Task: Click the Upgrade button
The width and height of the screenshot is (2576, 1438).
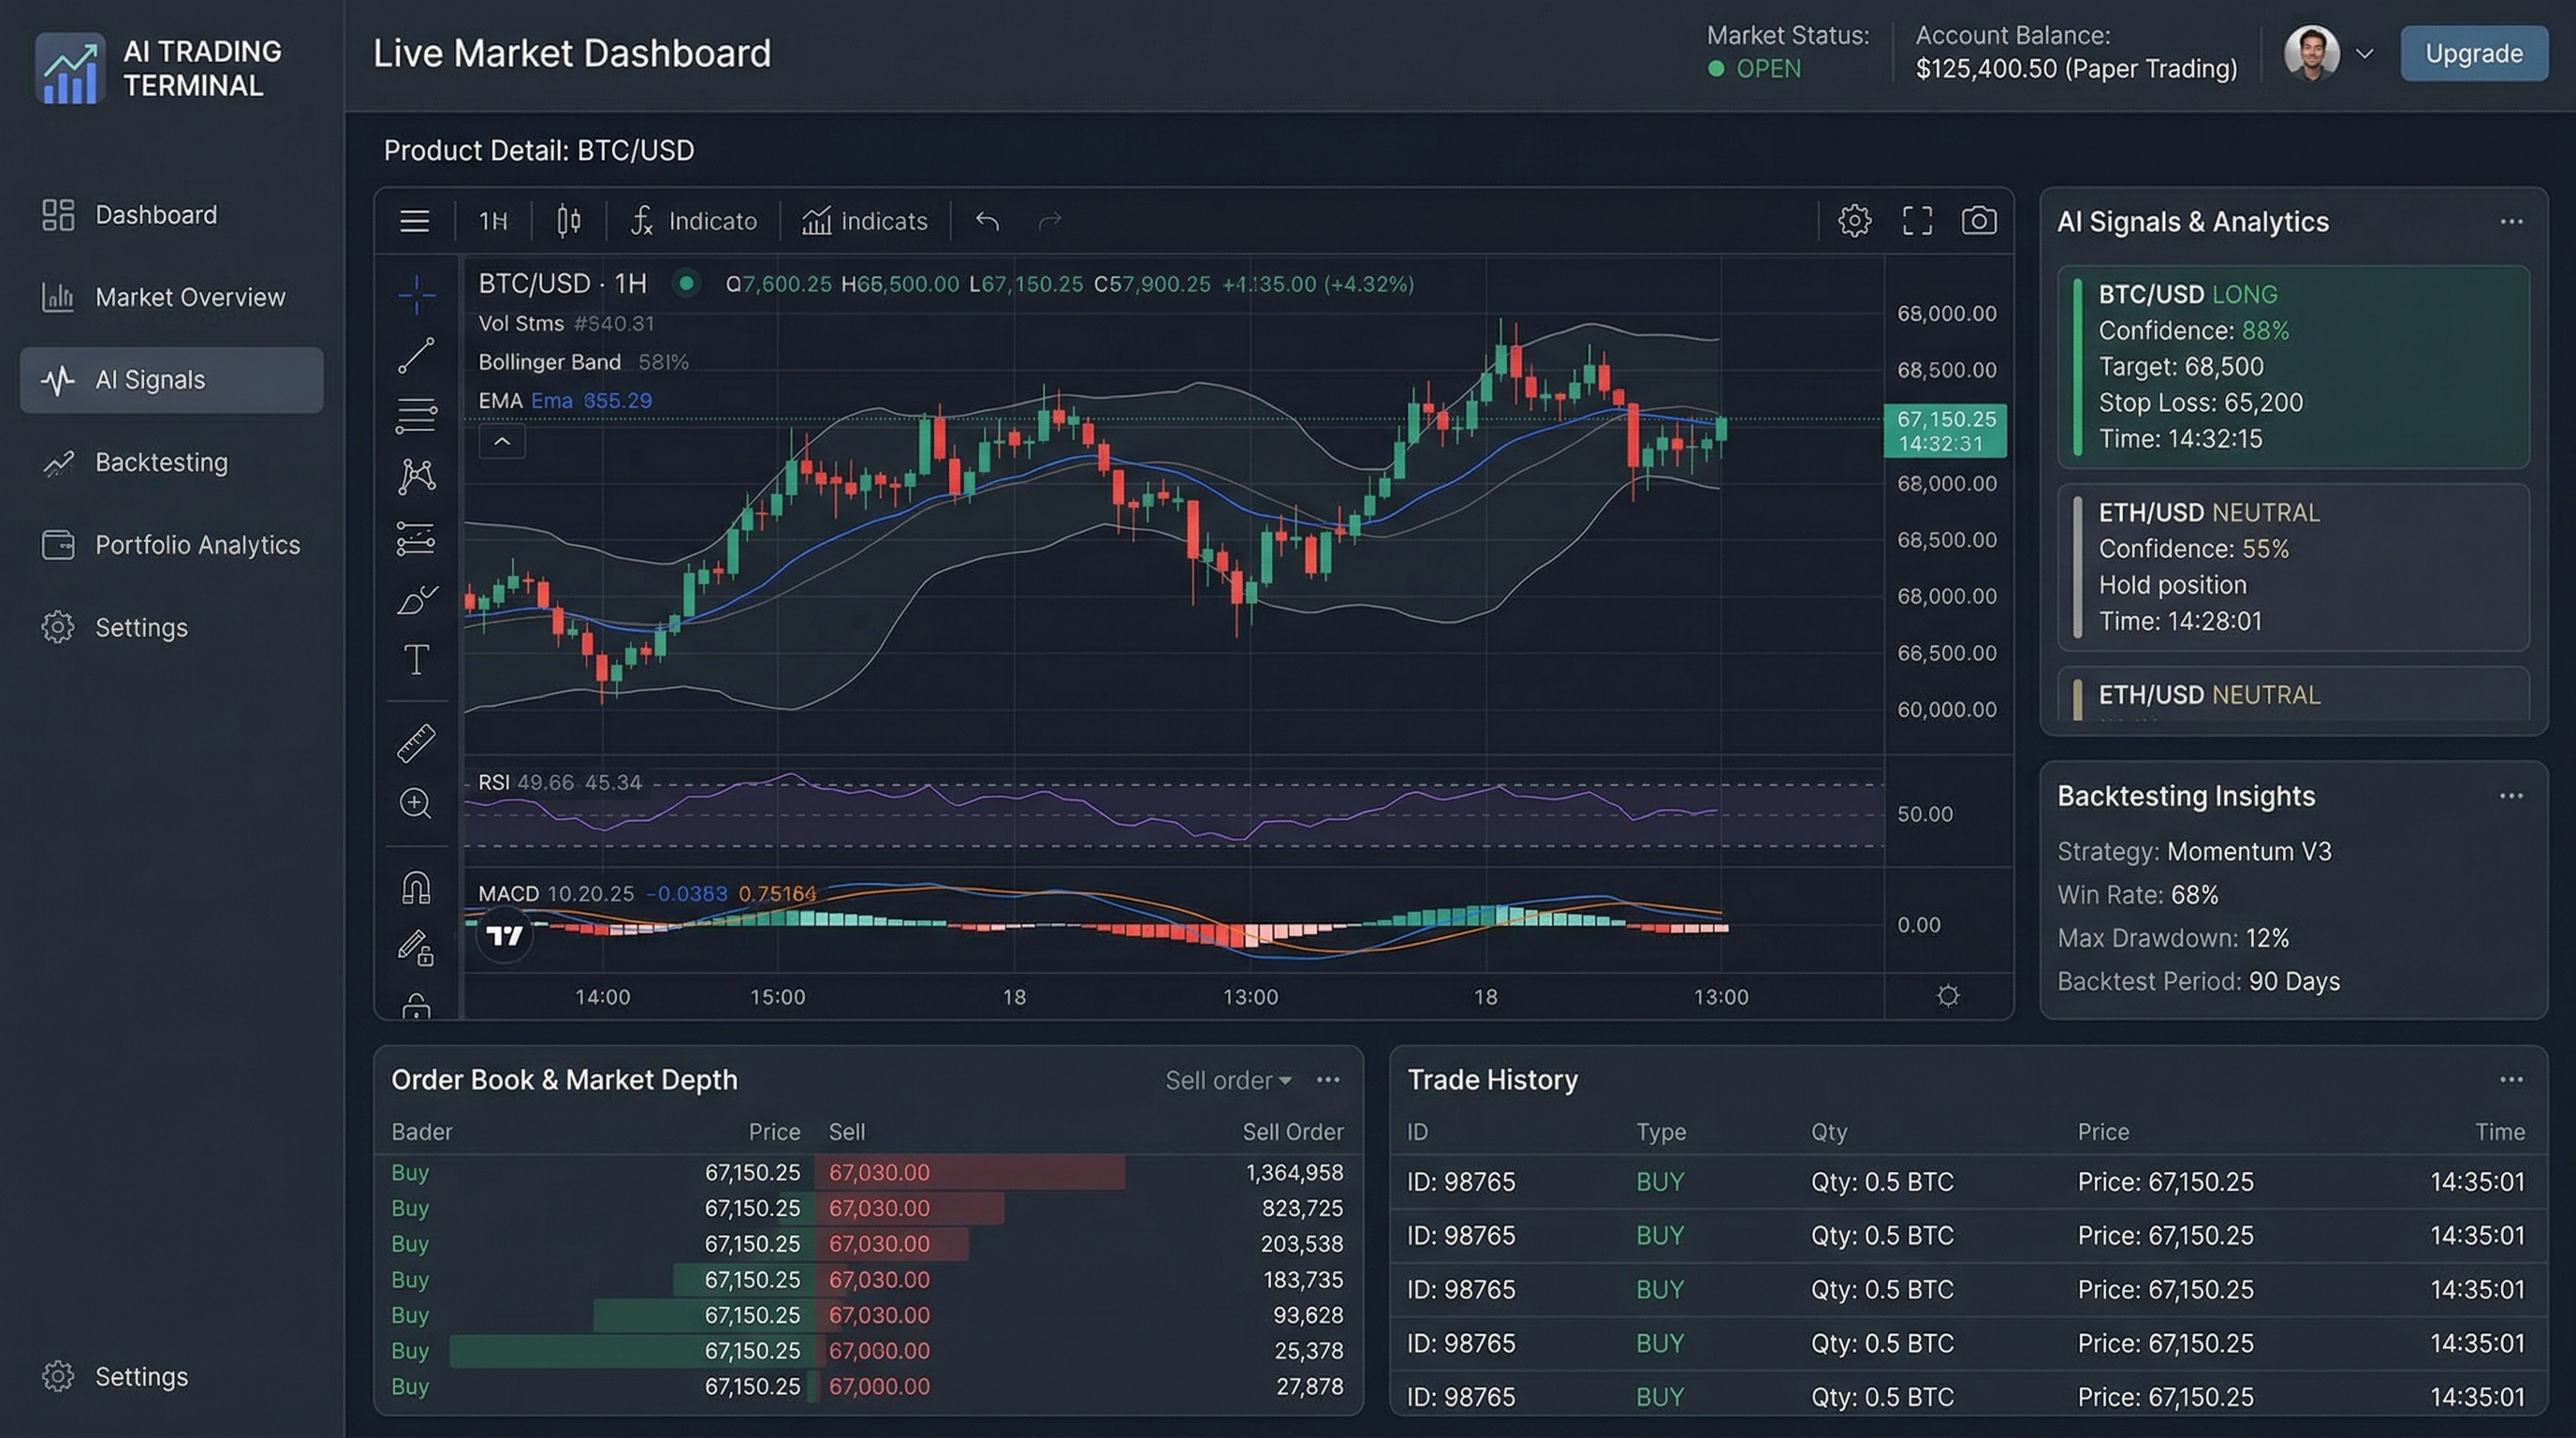Action: coord(2472,53)
